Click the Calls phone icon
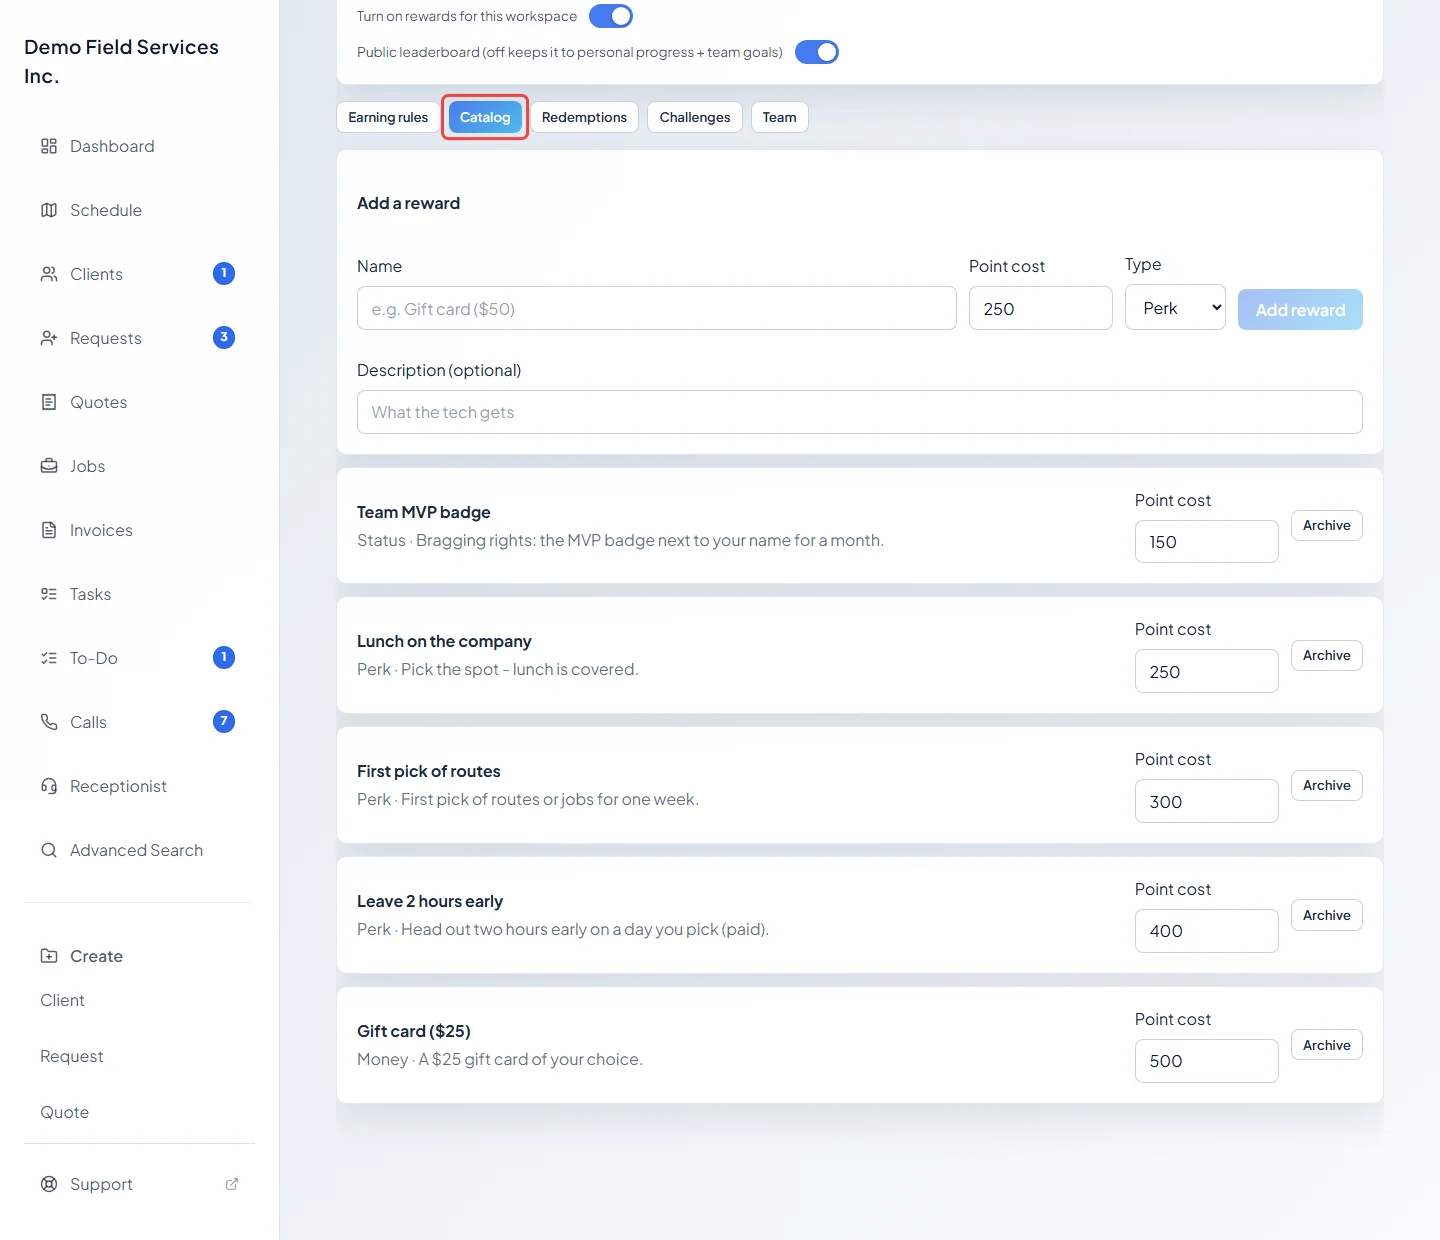This screenshot has height=1240, width=1440. tap(49, 722)
